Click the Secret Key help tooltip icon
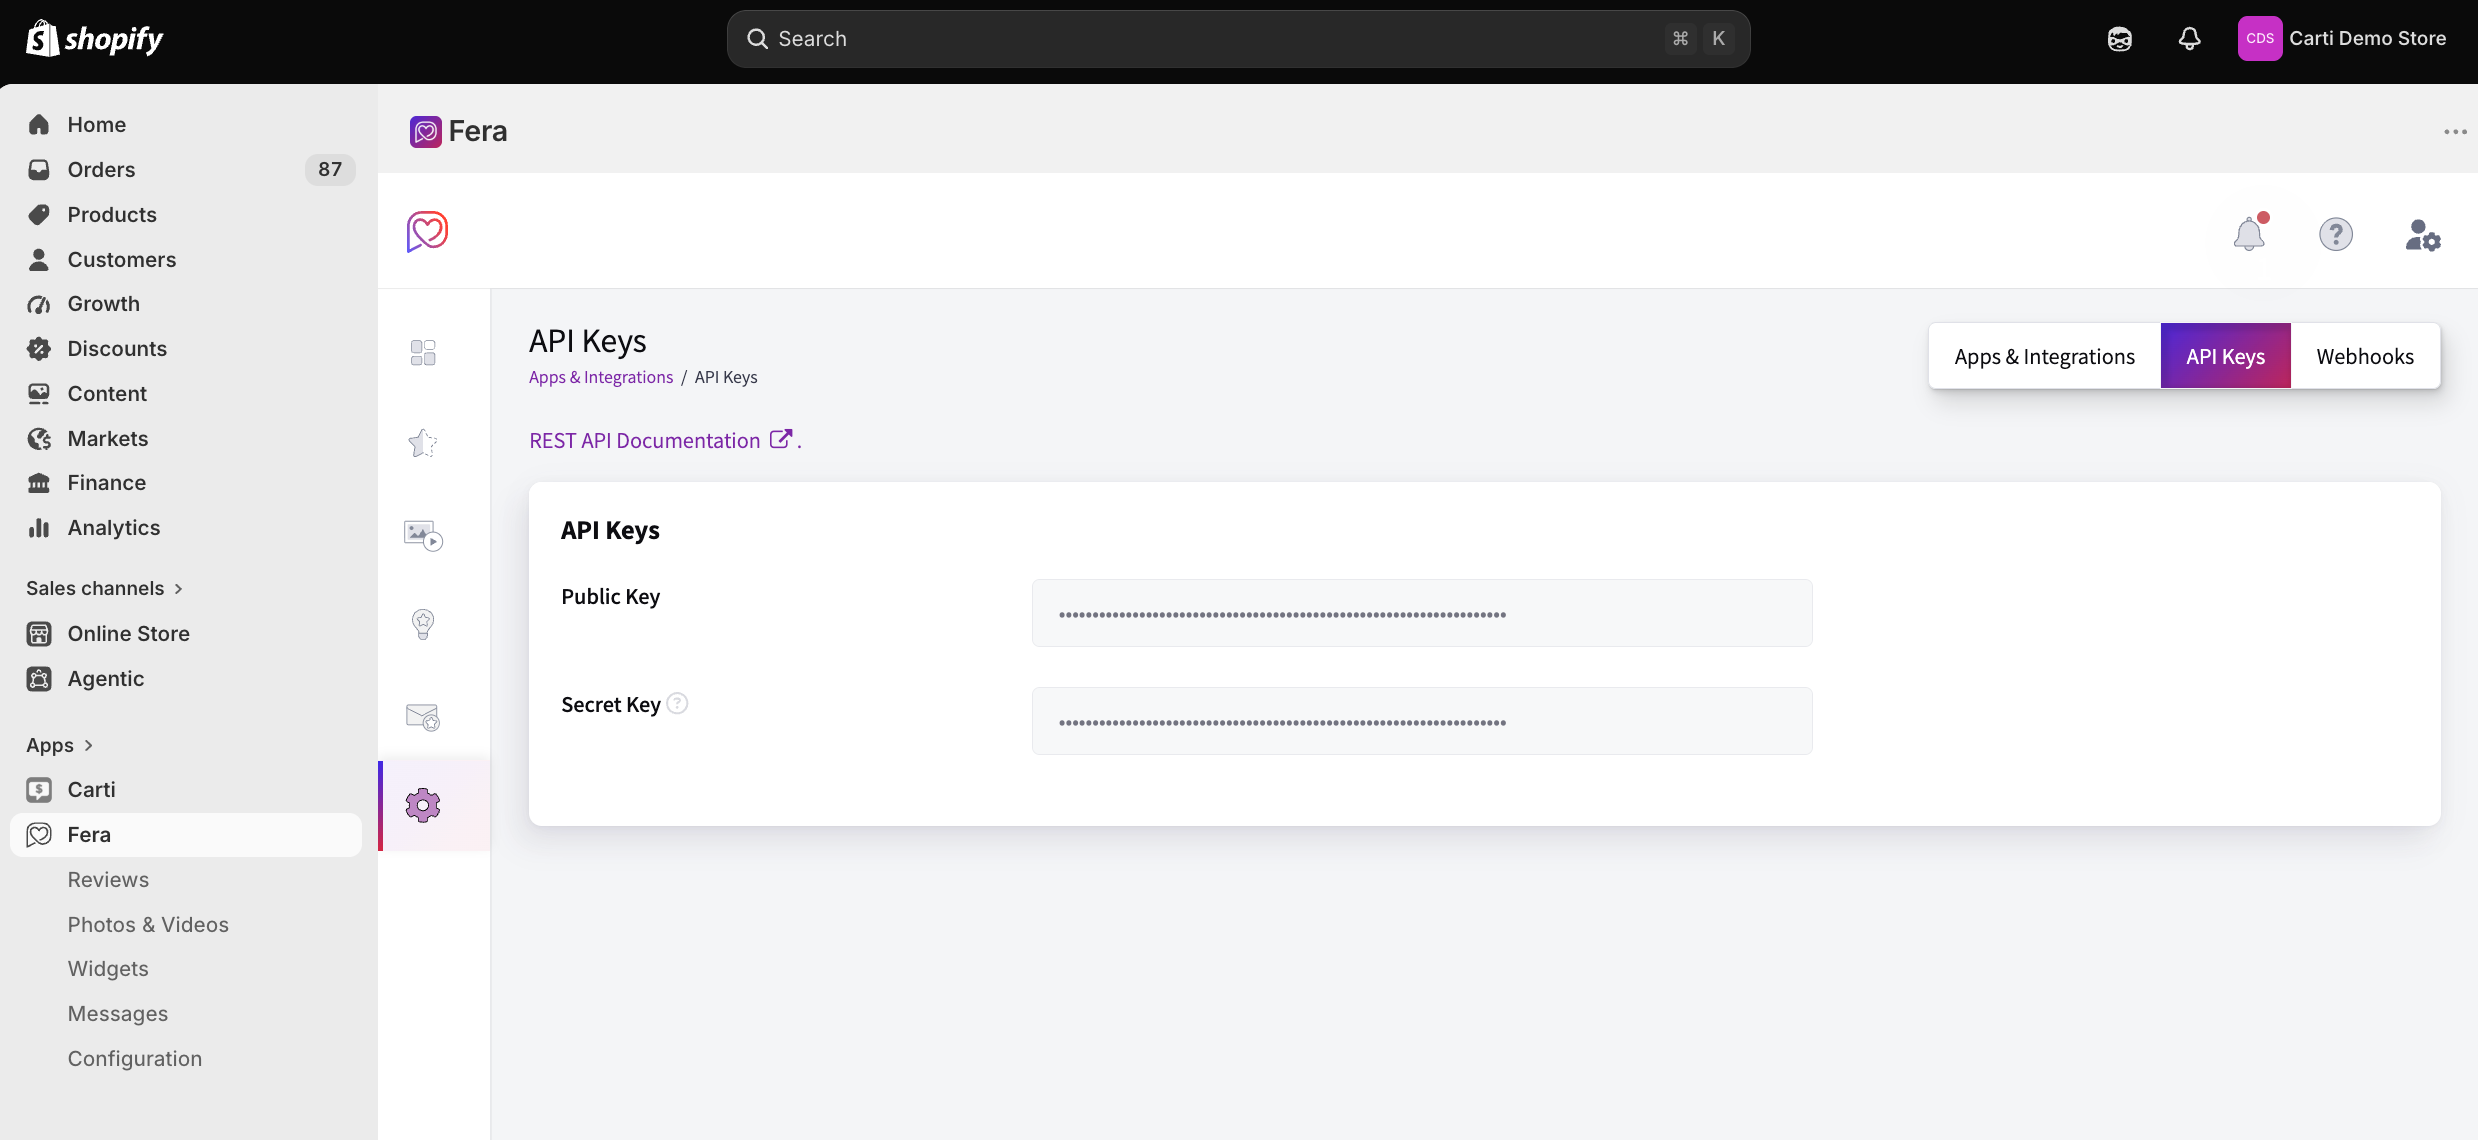2478x1140 pixels. tap(677, 704)
